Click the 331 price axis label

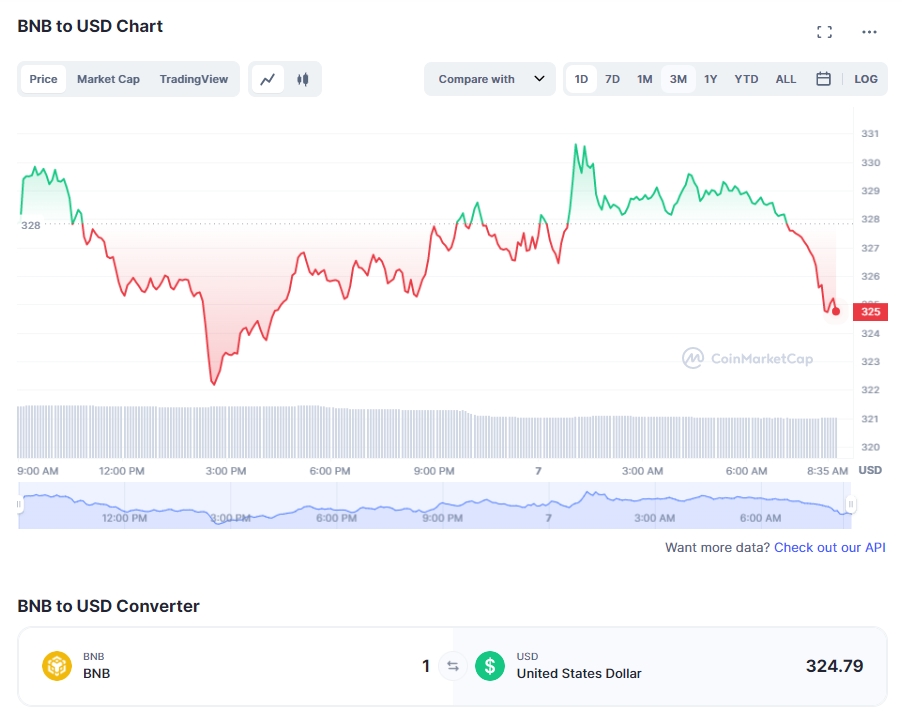click(x=870, y=134)
